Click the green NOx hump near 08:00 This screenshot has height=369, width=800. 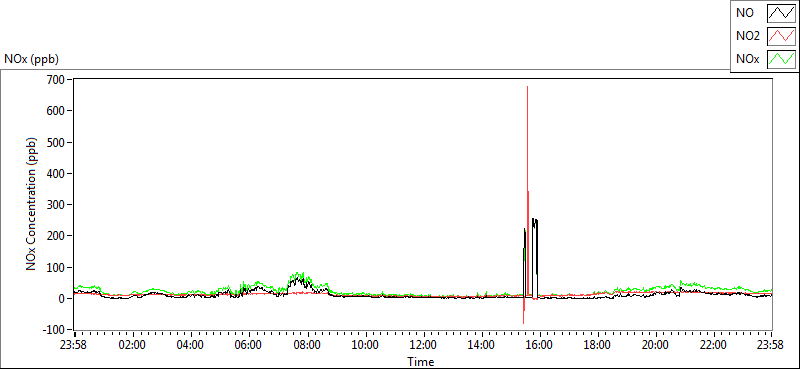[298, 276]
